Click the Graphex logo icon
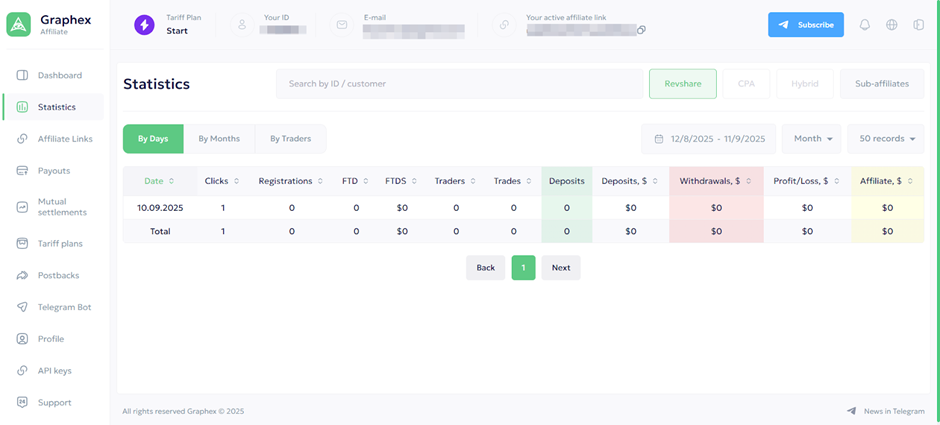The image size is (940, 425). click(x=19, y=25)
